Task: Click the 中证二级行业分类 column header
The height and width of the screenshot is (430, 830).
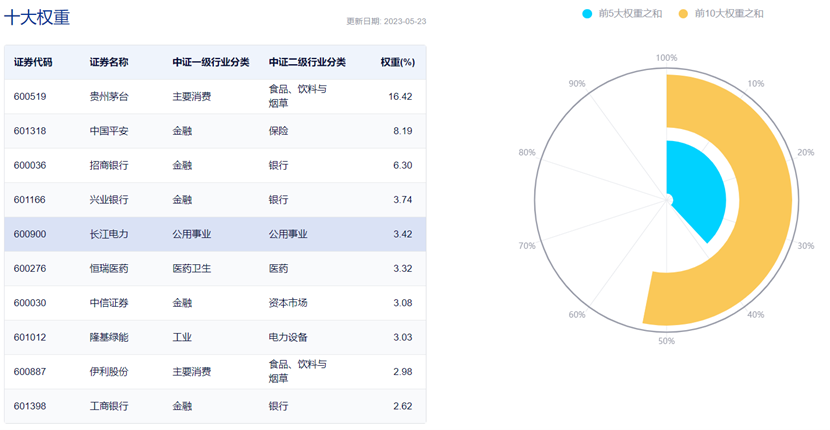Action: pyautogui.click(x=307, y=62)
